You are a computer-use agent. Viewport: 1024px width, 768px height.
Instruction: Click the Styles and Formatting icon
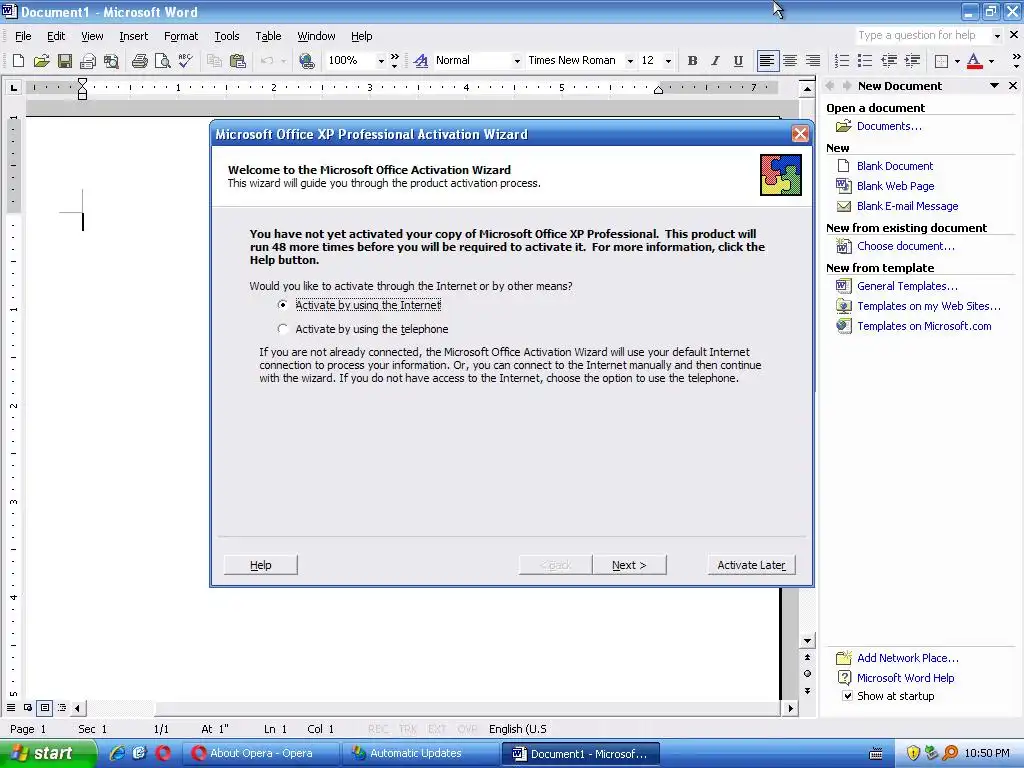click(x=421, y=61)
